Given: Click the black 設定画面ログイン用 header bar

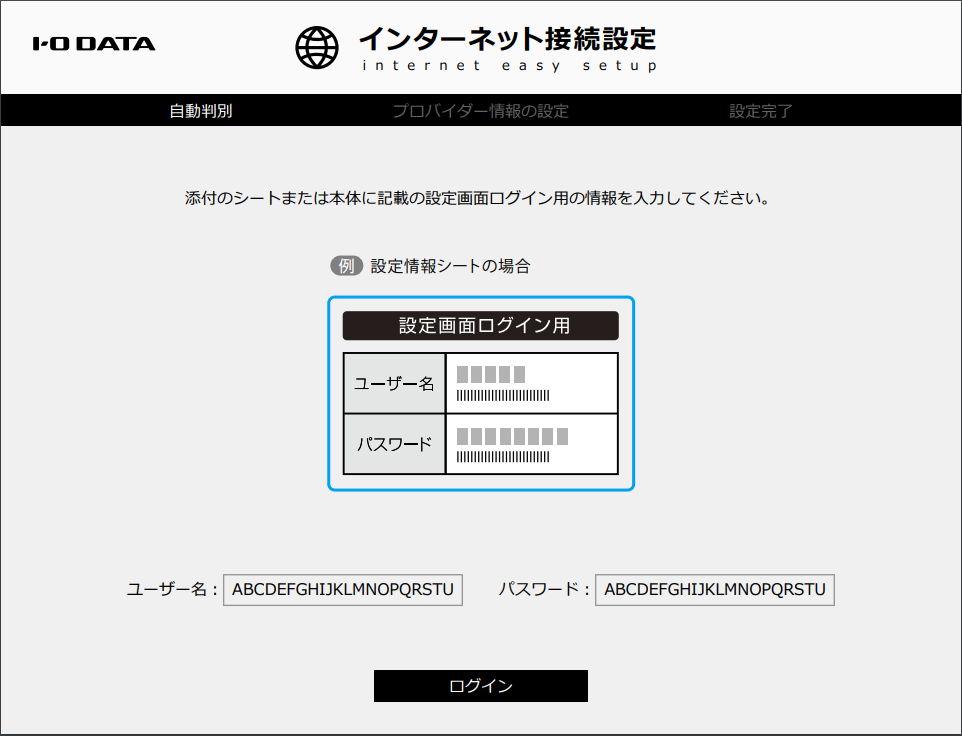Looking at the screenshot, I should coord(481,325).
